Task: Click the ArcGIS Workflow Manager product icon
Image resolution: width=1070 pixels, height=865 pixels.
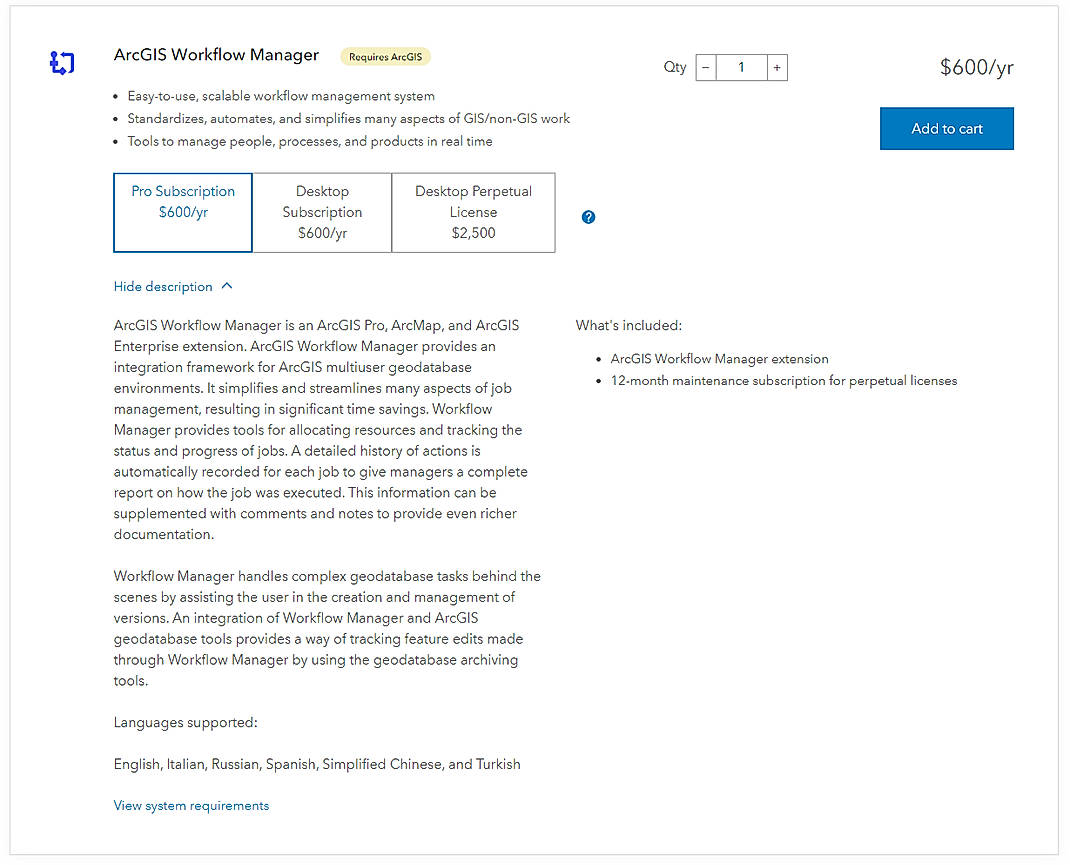Action: (x=62, y=63)
